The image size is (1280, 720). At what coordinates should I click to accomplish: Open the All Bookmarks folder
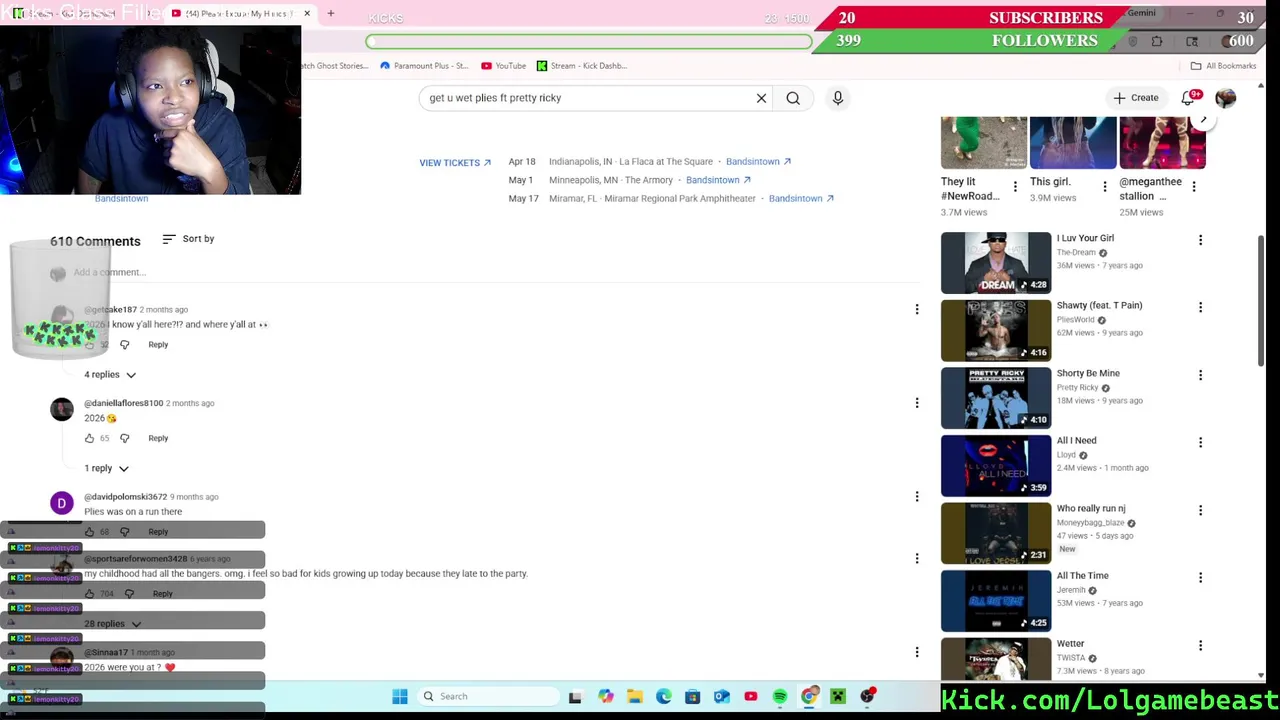pos(1223,66)
